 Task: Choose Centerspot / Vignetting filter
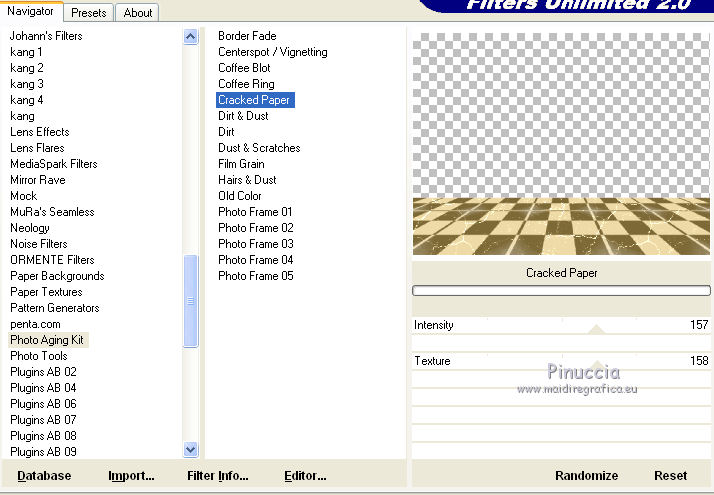click(272, 52)
